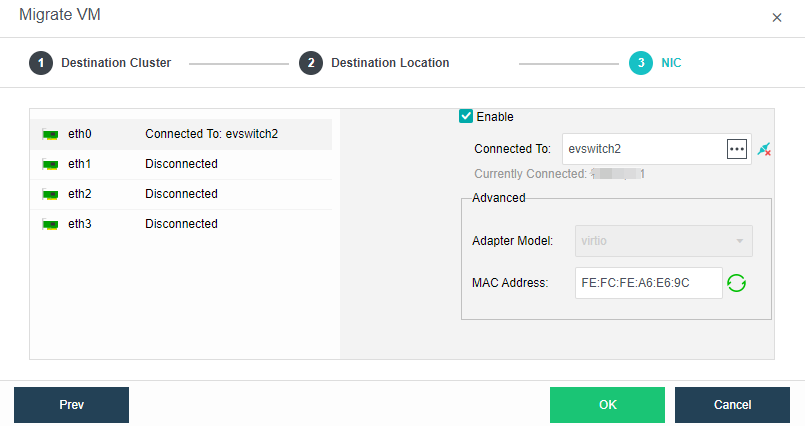Click the Connected To evswitch2 field
The width and height of the screenshot is (805, 426).
[x=642, y=149]
